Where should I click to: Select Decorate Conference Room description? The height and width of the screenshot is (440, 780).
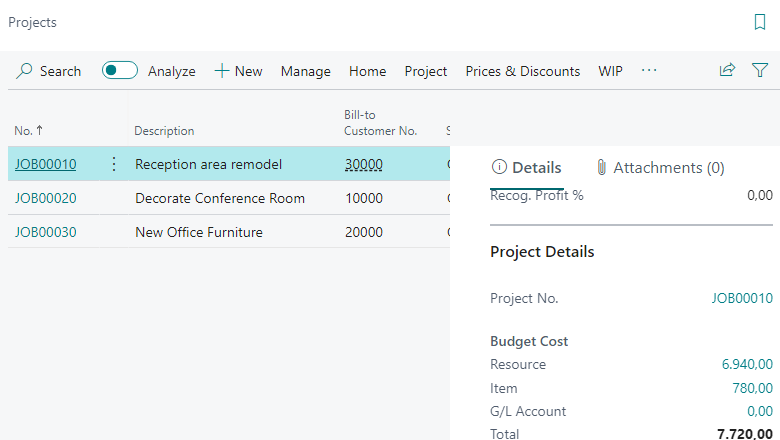[220, 198]
